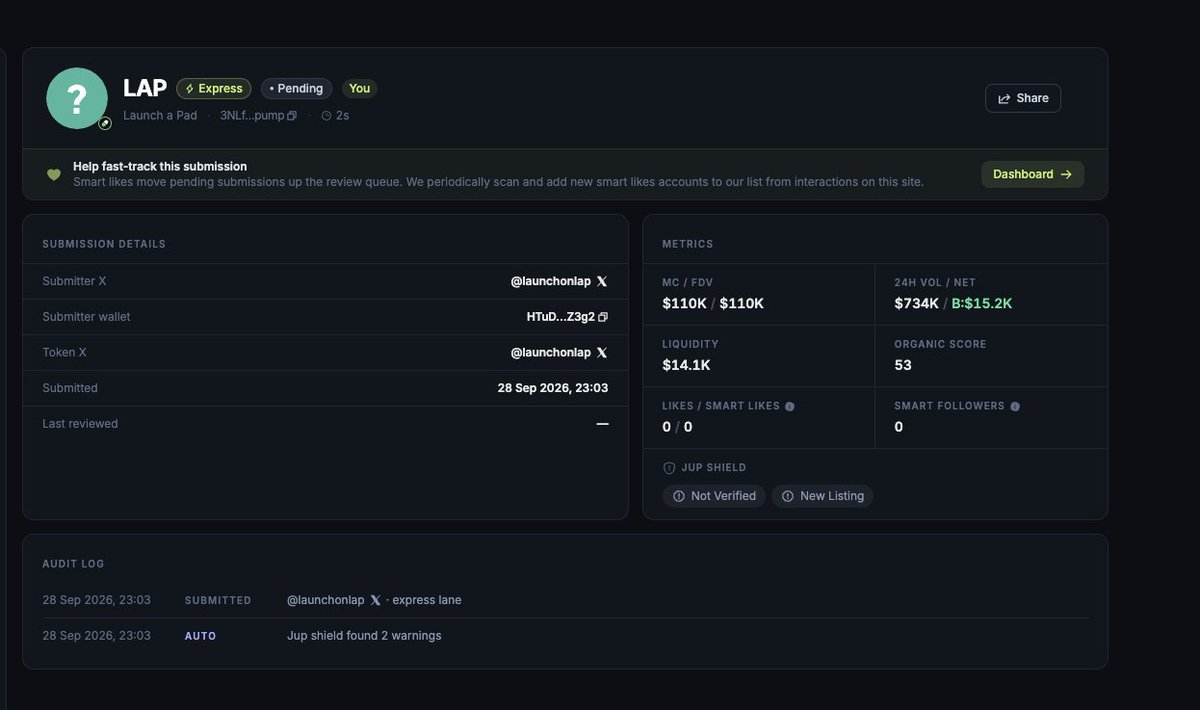Click the organic score value 53
1200x710 pixels.
click(903, 365)
